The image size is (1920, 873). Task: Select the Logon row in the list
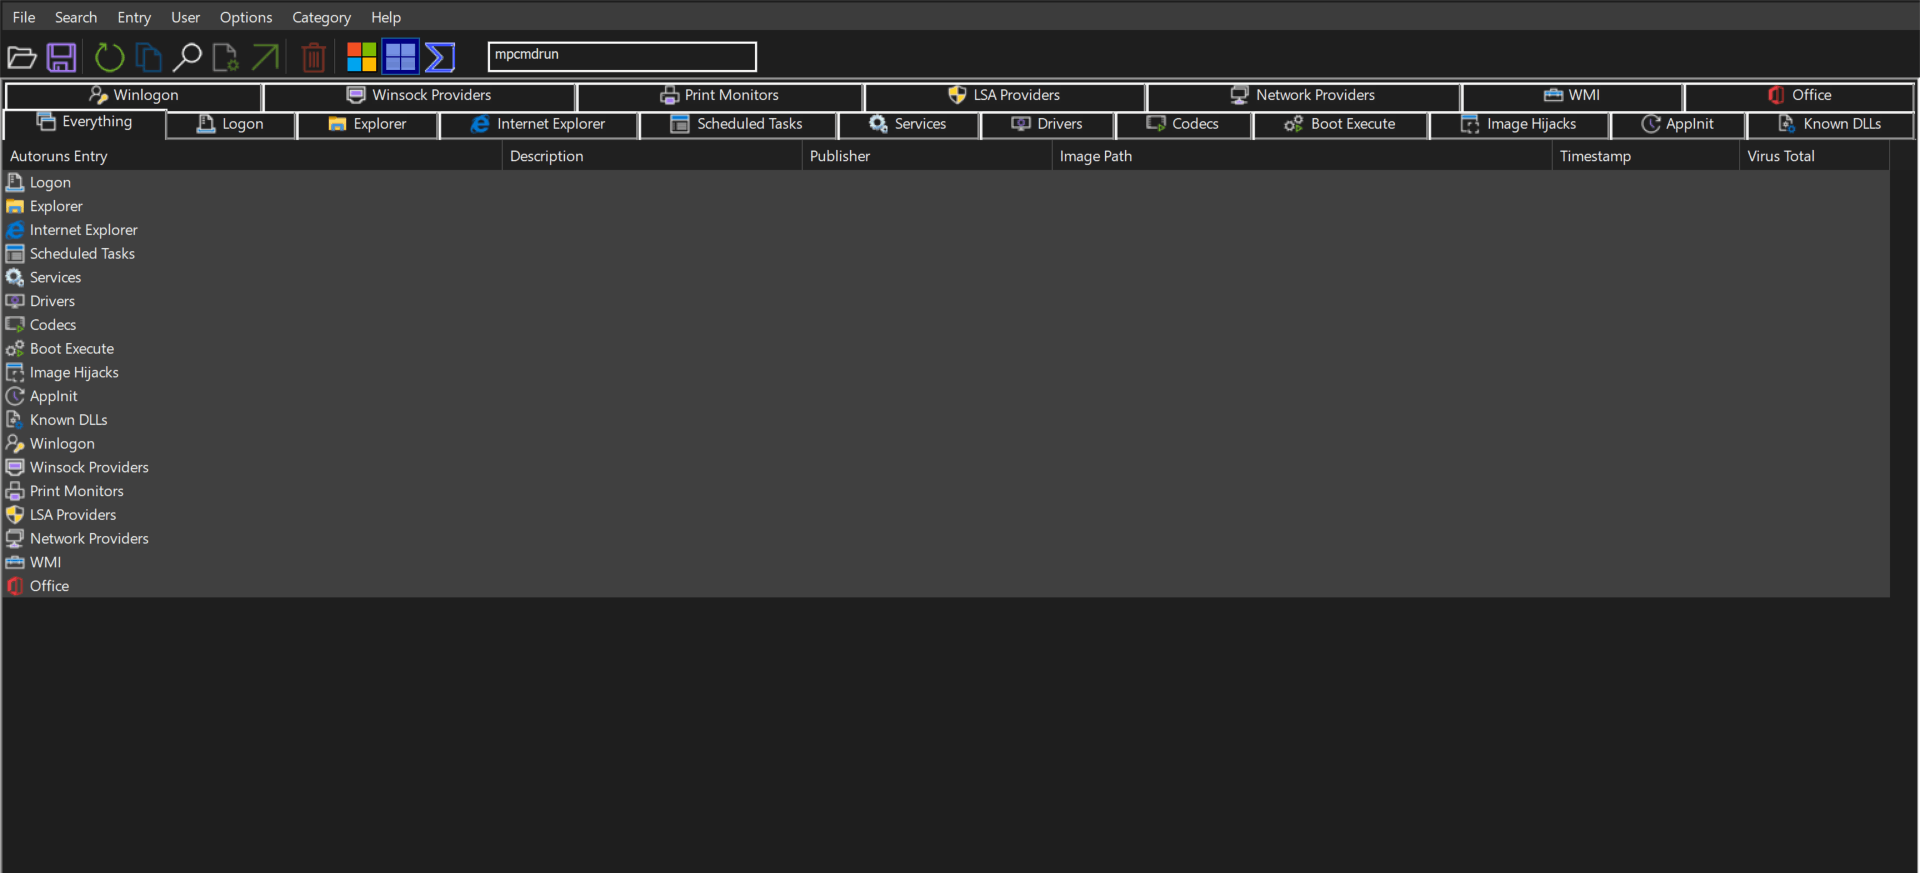coord(946,182)
